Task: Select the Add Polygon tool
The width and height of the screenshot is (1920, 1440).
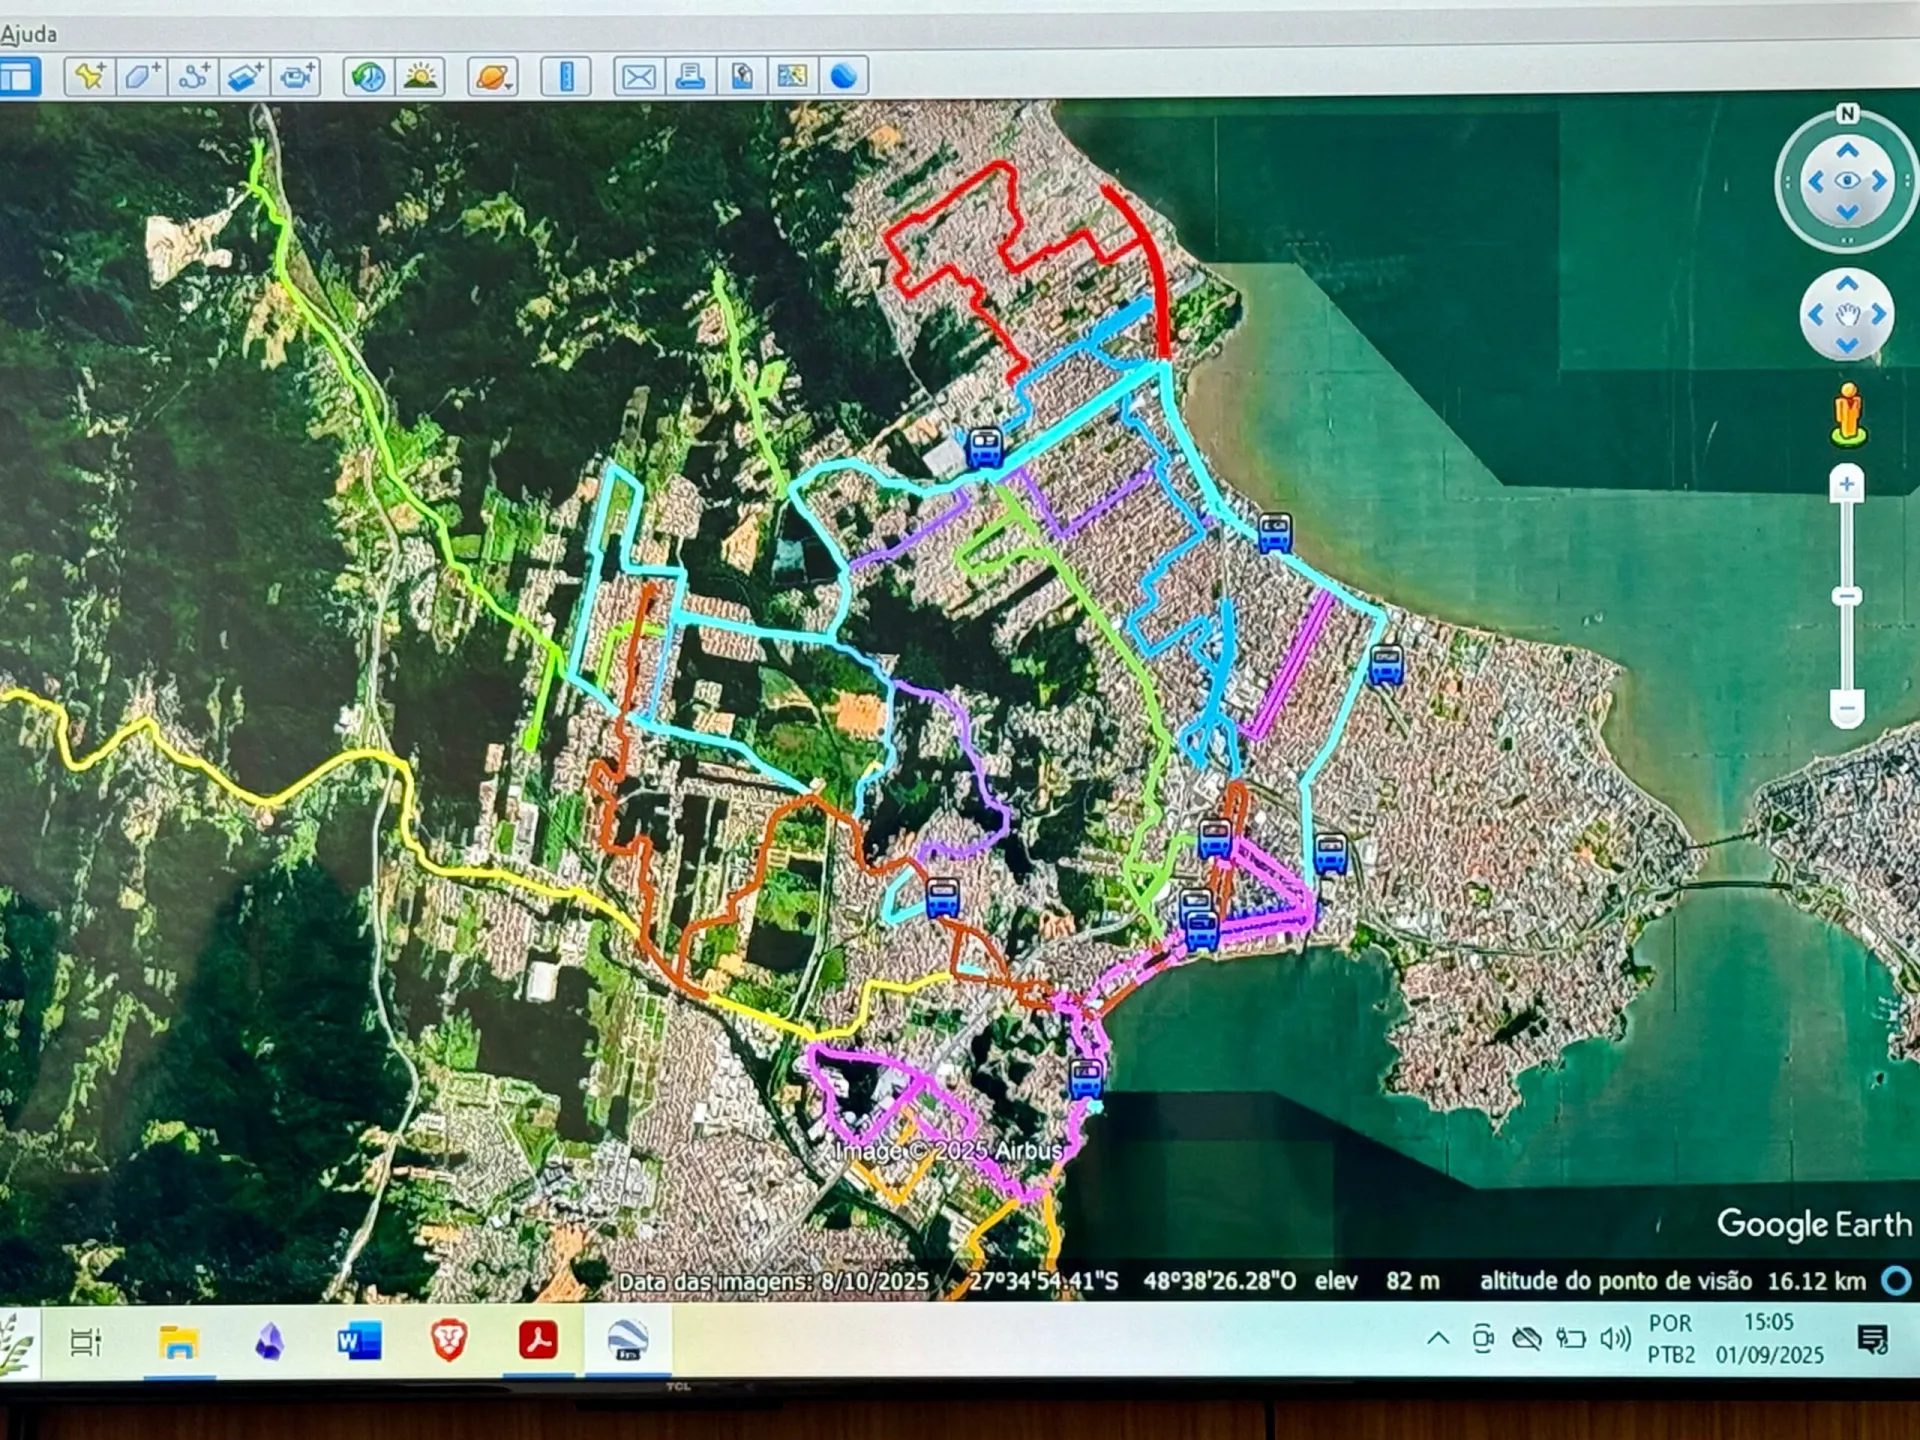Action: click(x=141, y=76)
